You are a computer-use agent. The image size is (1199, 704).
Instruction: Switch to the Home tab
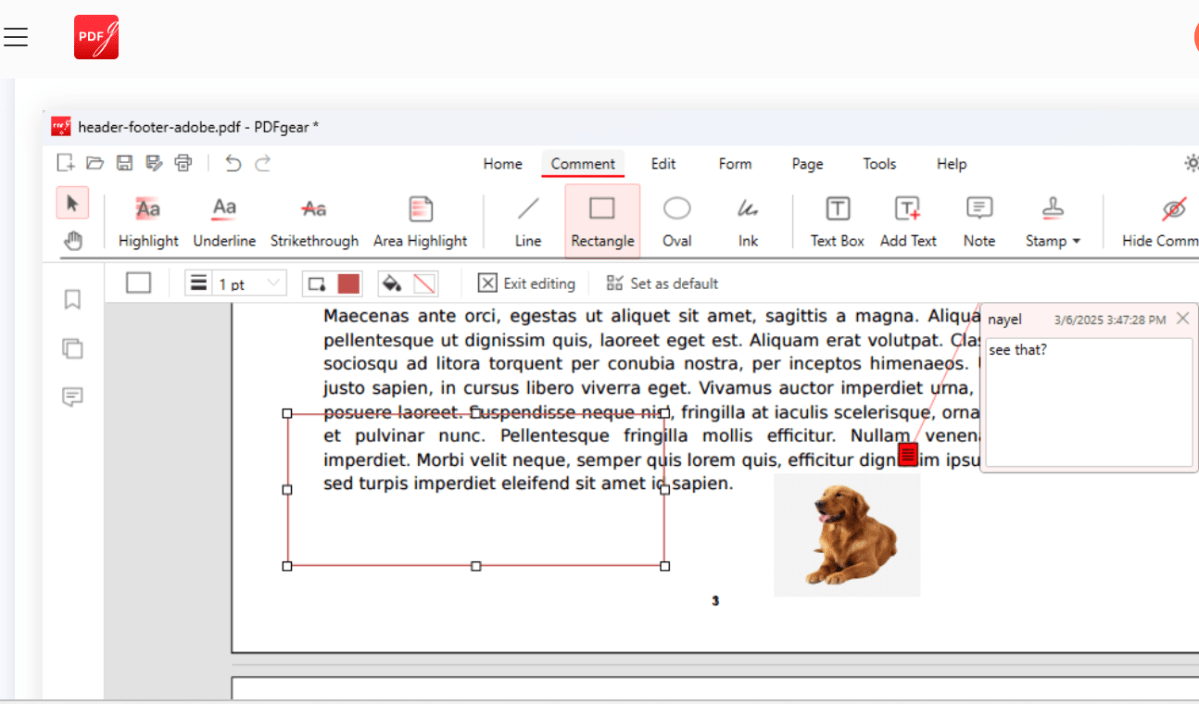click(x=502, y=164)
